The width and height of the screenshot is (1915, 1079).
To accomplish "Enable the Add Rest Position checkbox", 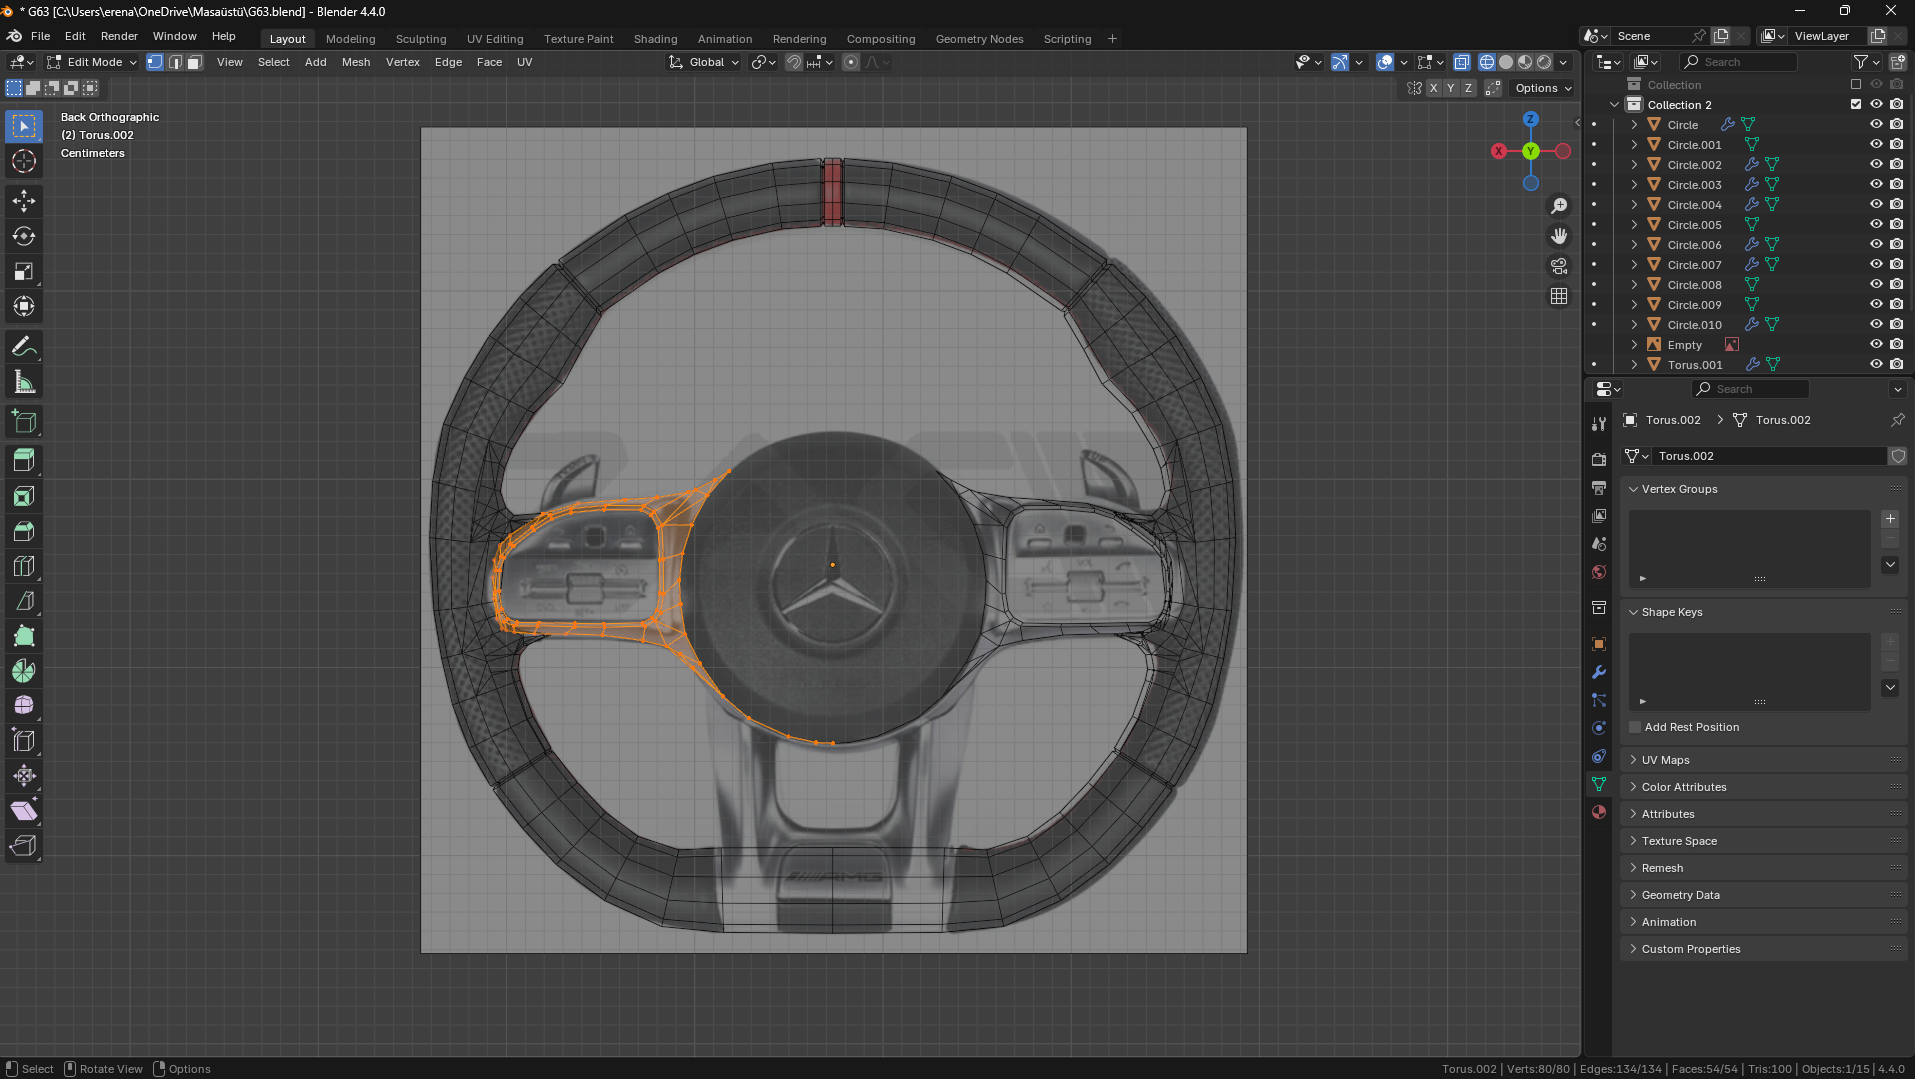I will pos(1636,727).
